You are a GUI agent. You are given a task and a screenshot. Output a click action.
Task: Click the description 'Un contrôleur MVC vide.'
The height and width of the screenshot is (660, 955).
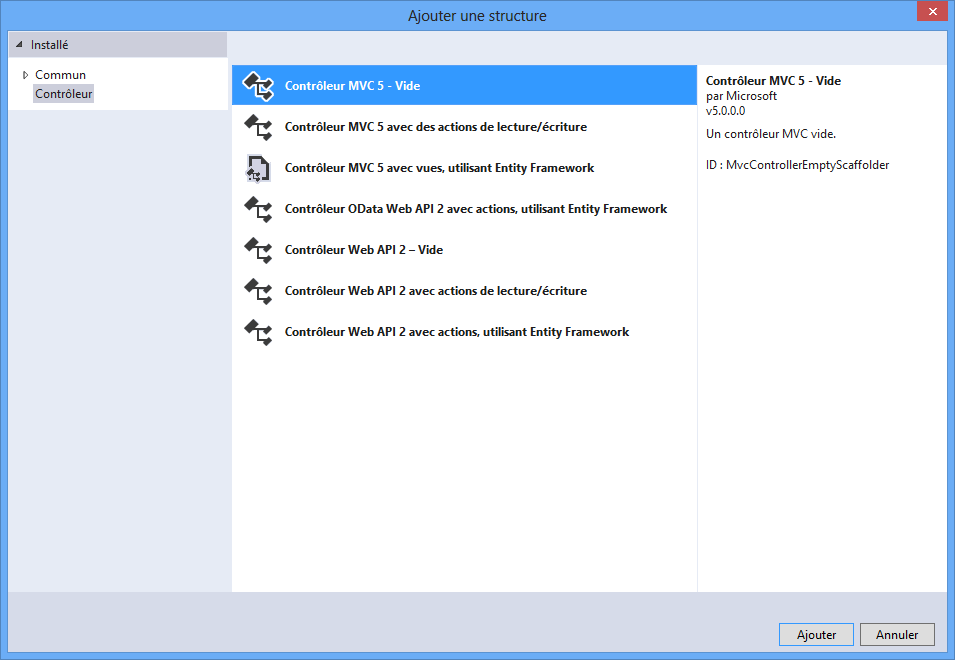point(770,134)
